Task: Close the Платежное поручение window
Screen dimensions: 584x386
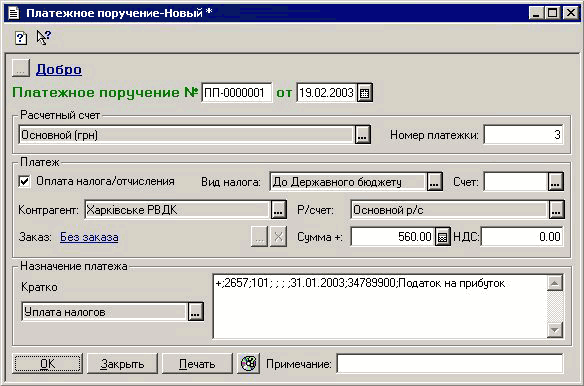Action: 570,13
